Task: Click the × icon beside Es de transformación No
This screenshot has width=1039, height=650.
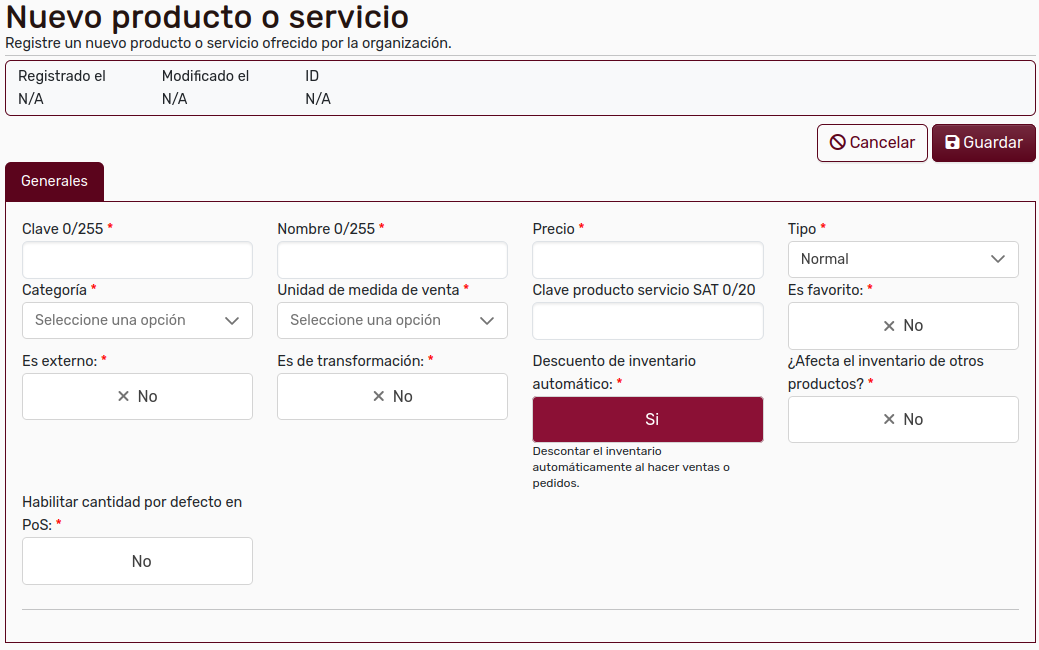Action: pyautogui.click(x=377, y=396)
